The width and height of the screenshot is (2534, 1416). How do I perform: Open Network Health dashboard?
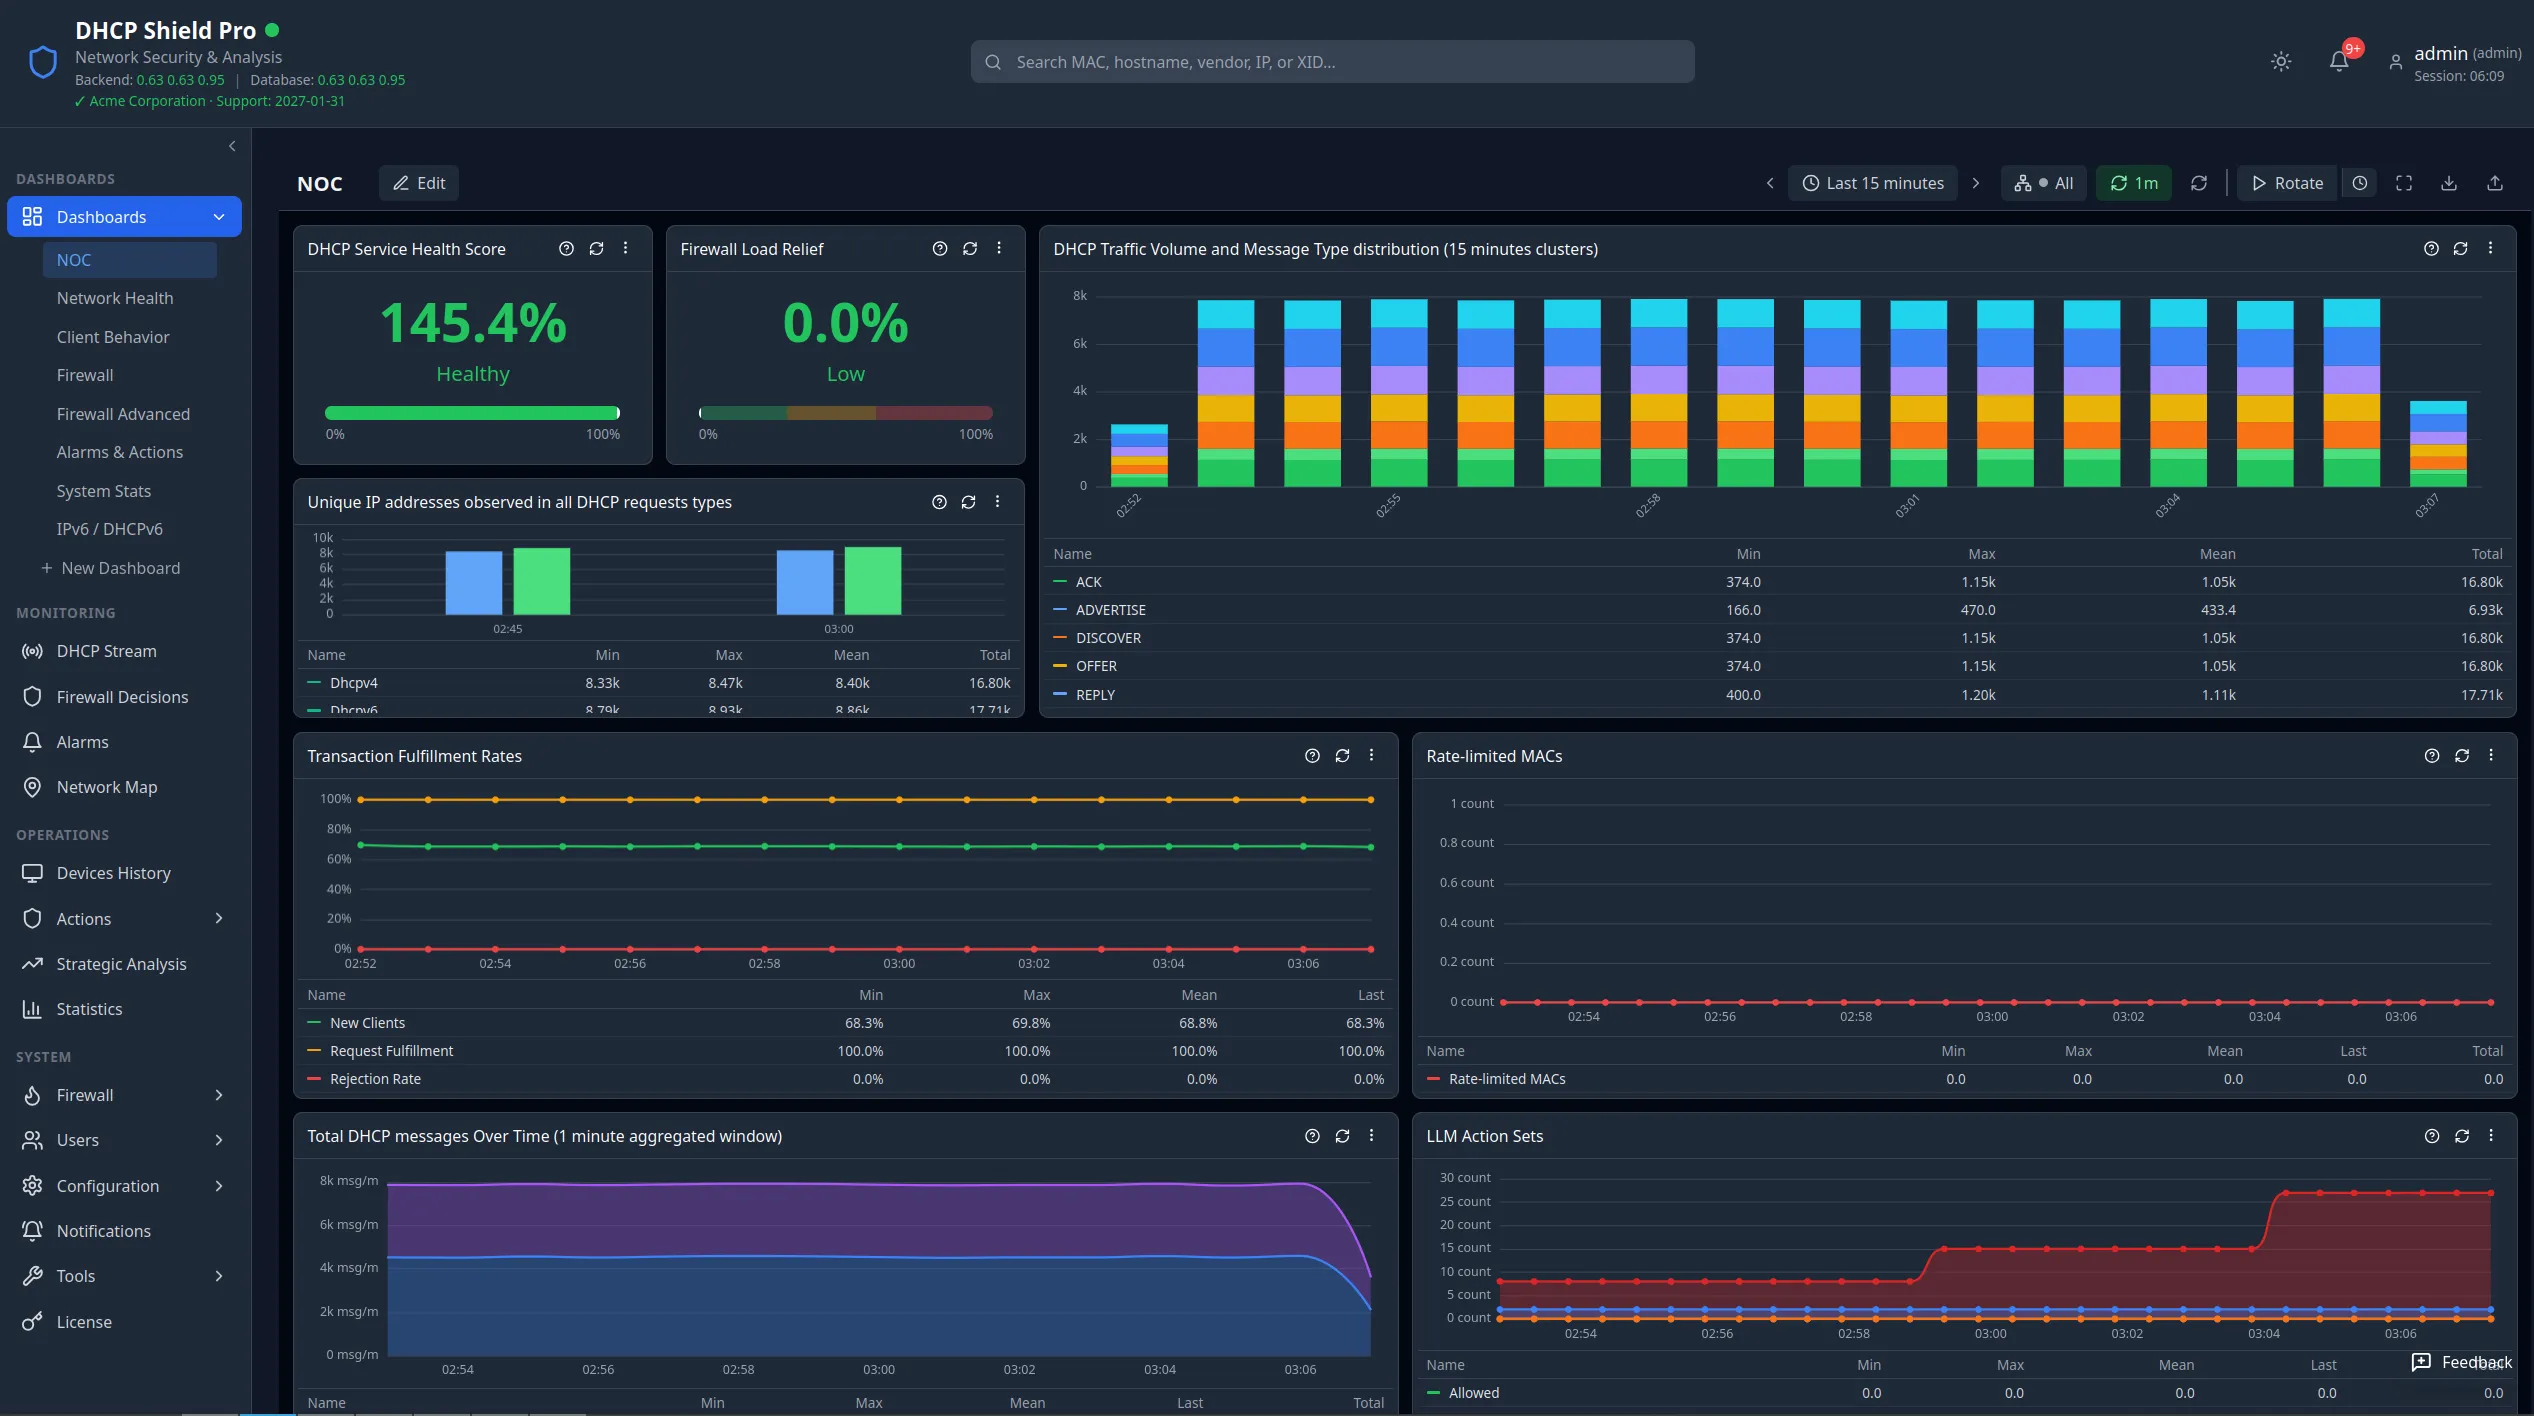point(115,298)
